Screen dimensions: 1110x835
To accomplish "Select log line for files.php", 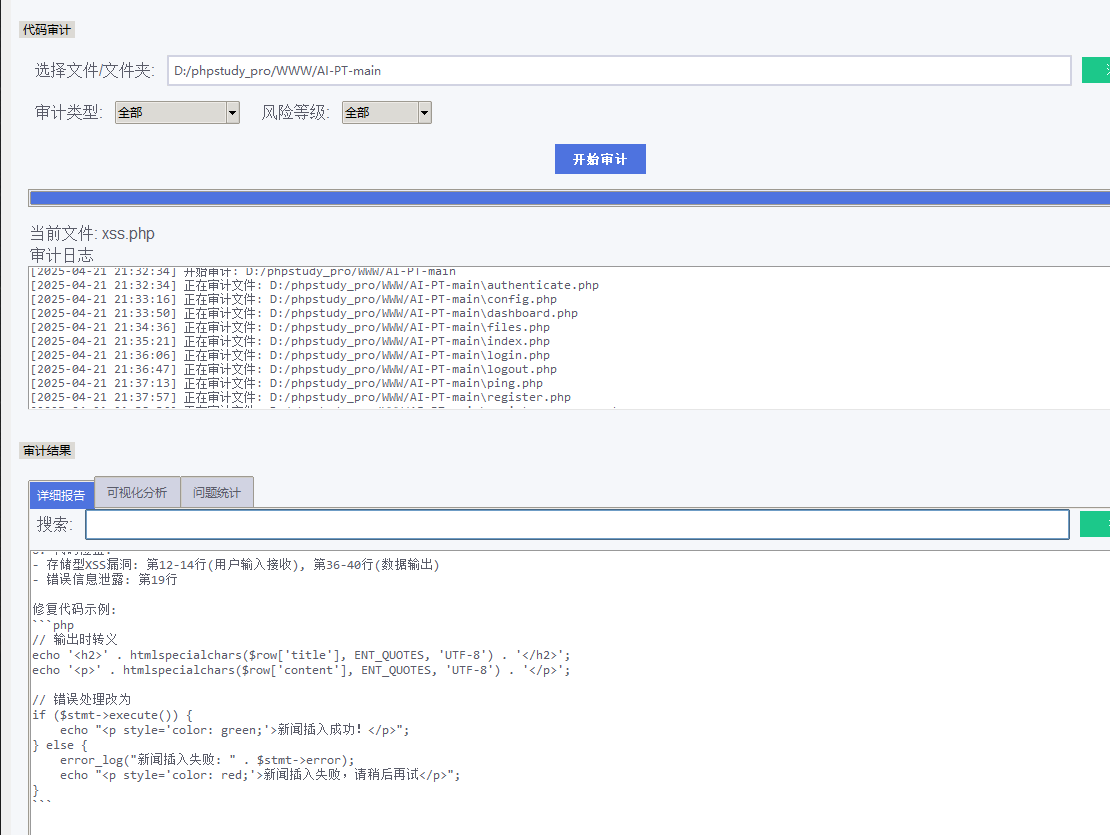I will coord(290,328).
